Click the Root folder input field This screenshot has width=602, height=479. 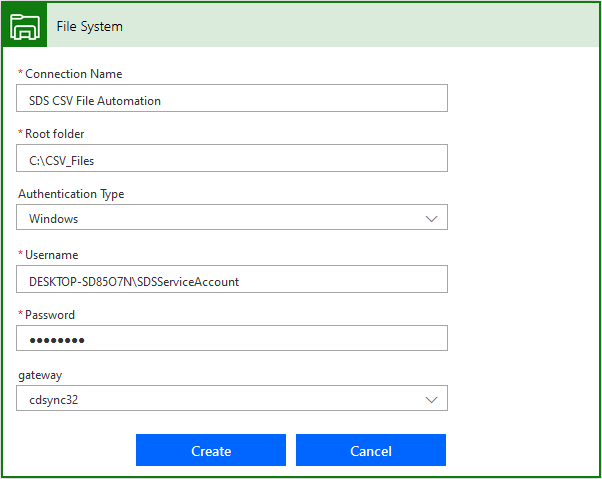coord(232,158)
